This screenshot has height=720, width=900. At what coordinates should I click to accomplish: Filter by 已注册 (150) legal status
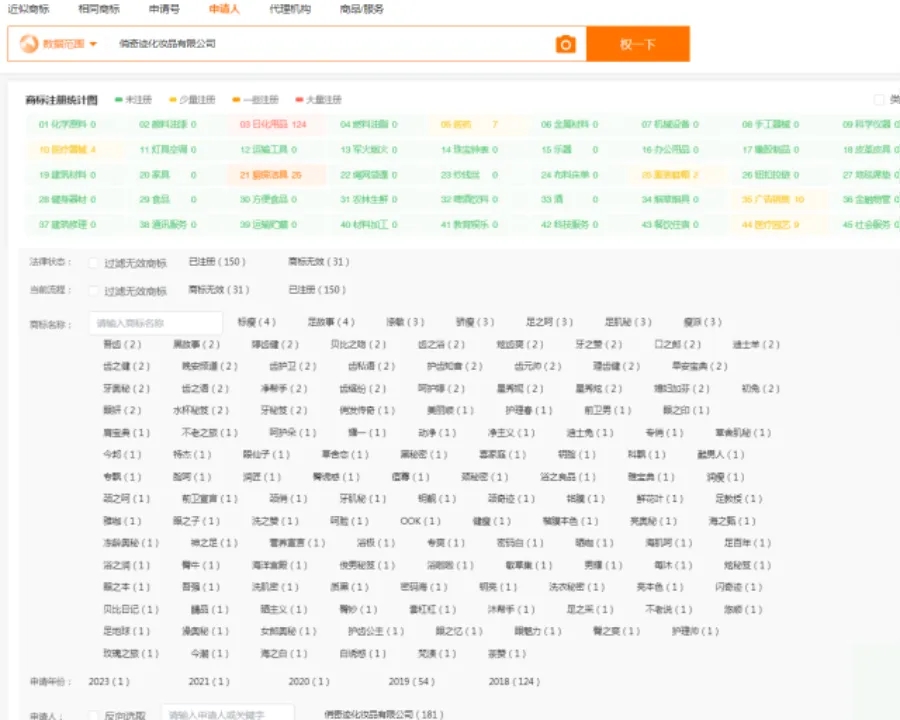(x=217, y=262)
